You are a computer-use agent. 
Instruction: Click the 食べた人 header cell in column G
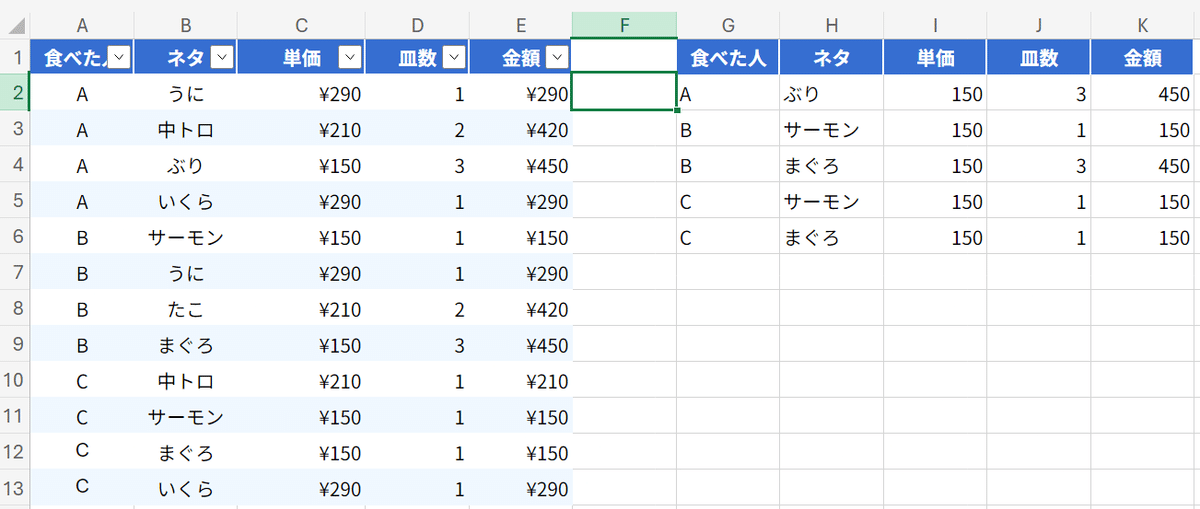(728, 57)
